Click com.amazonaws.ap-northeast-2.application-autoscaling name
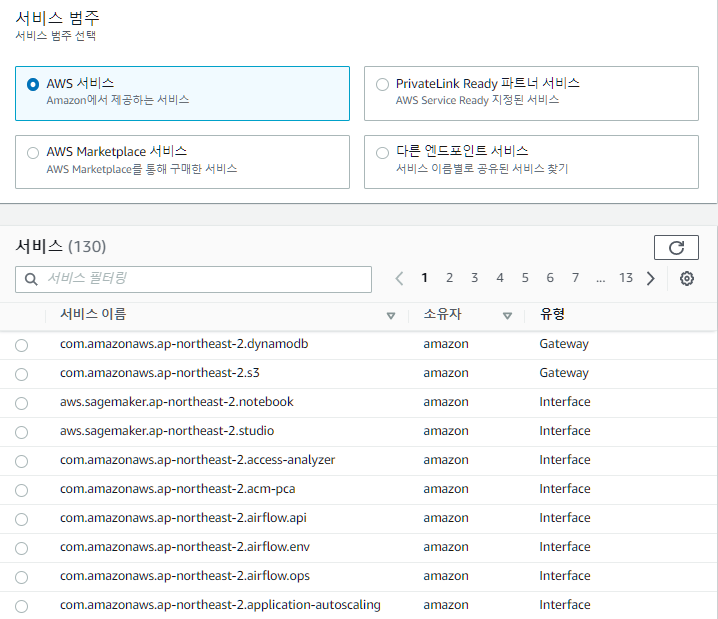This screenshot has width=718, height=619. [220, 605]
